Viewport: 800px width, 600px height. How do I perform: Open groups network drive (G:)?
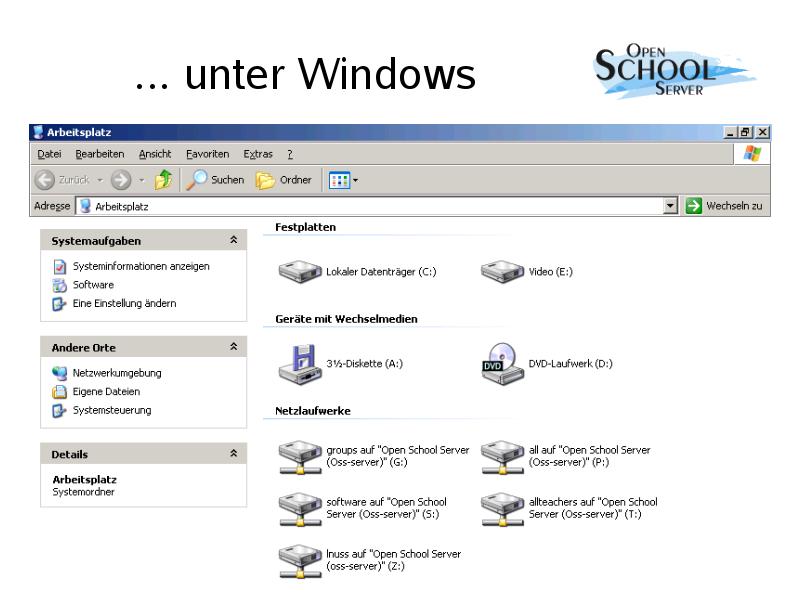click(300, 456)
